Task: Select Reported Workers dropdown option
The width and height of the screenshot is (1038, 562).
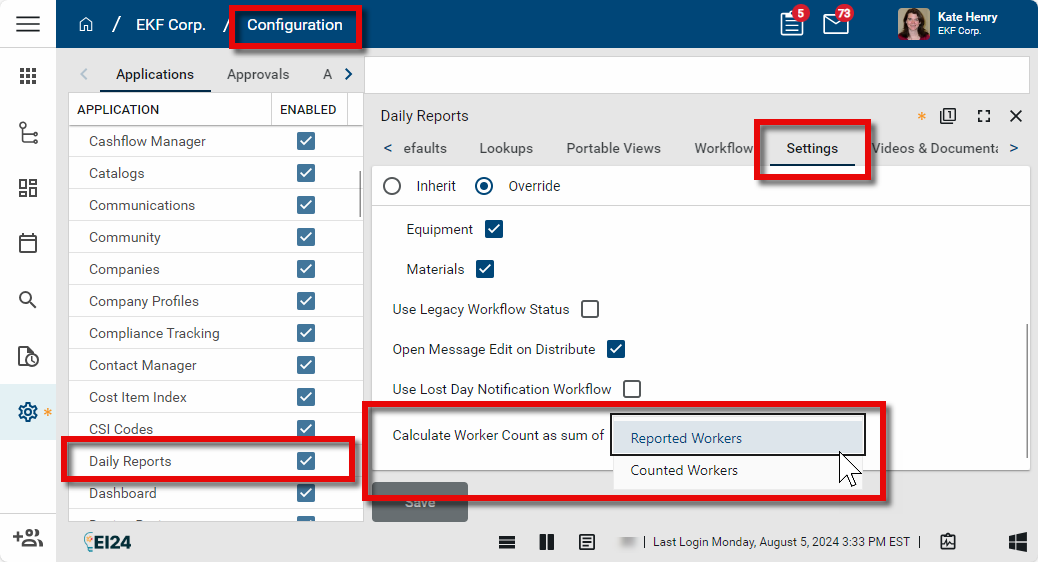Action: pyautogui.click(x=686, y=438)
